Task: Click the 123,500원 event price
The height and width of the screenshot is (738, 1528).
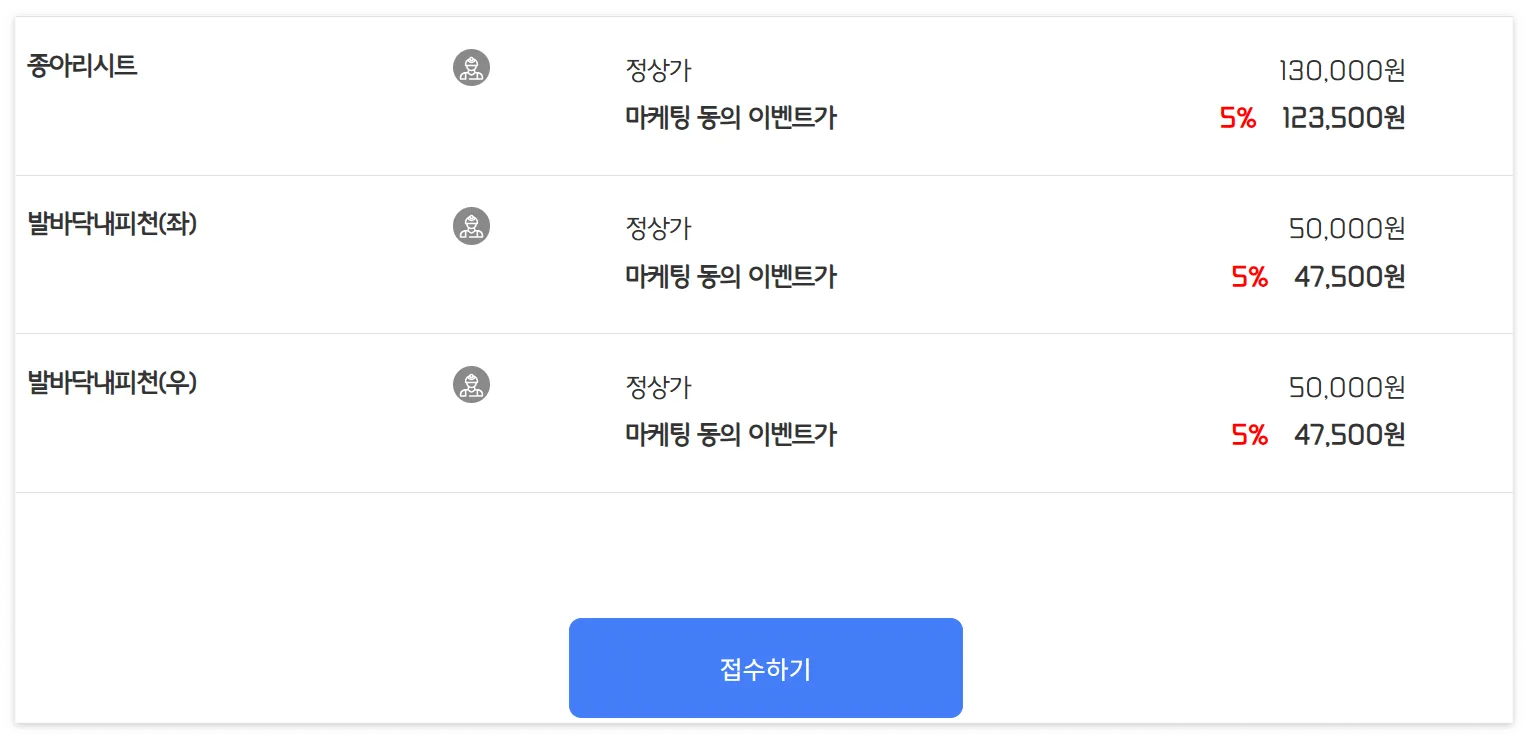Action: click(x=1343, y=118)
